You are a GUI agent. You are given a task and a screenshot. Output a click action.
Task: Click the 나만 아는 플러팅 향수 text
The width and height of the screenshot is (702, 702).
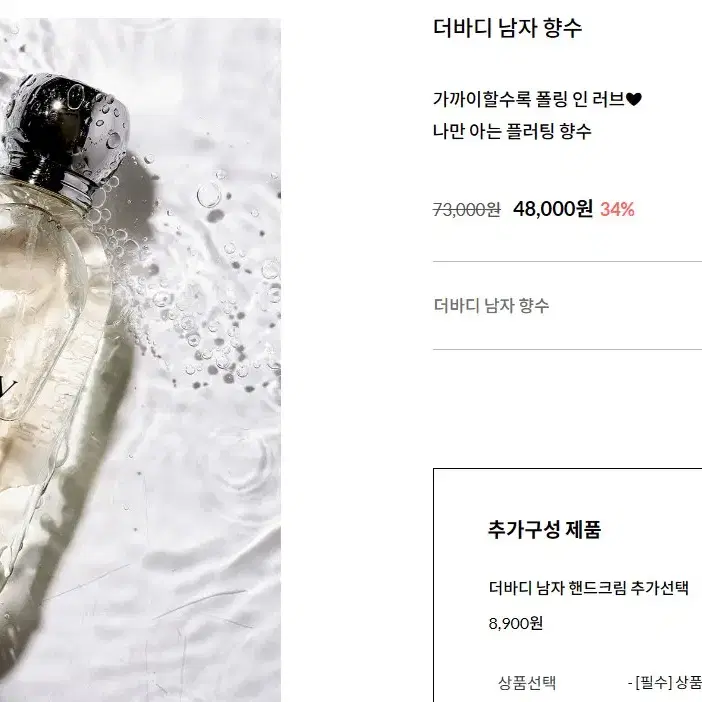[512, 131]
